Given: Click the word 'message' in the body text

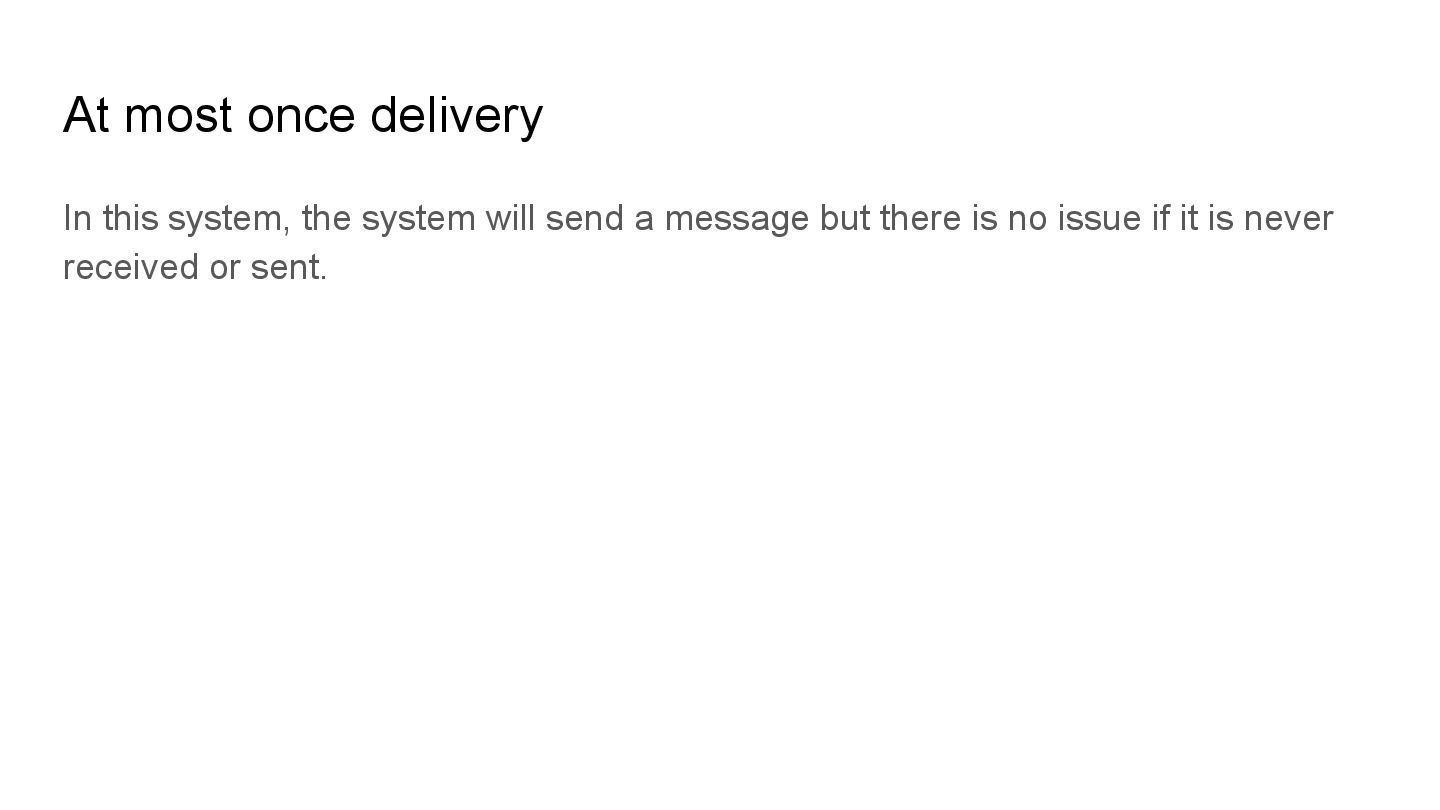Looking at the screenshot, I should tap(736, 218).
